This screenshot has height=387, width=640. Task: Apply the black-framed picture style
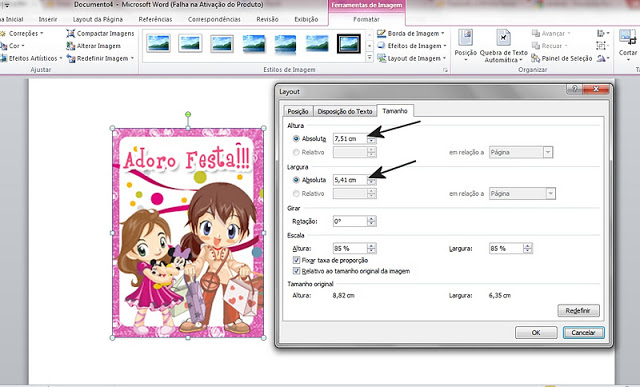pos(349,44)
